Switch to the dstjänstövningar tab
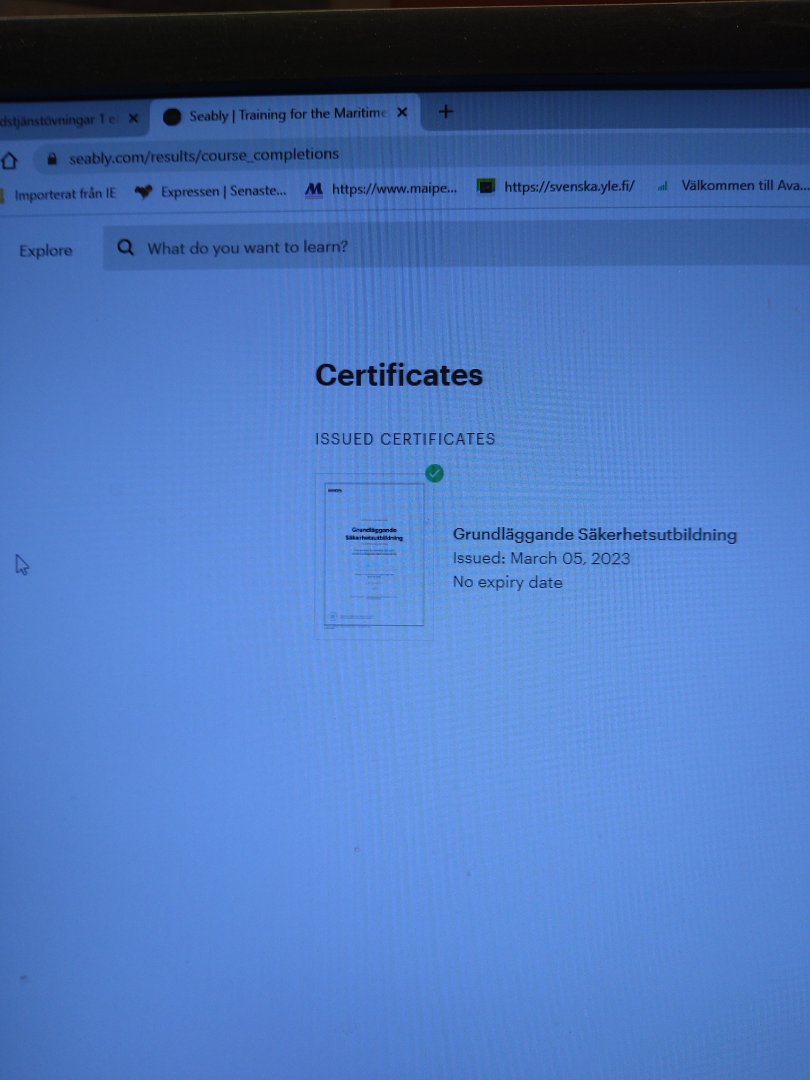Viewport: 810px width, 1080px height. (58, 119)
